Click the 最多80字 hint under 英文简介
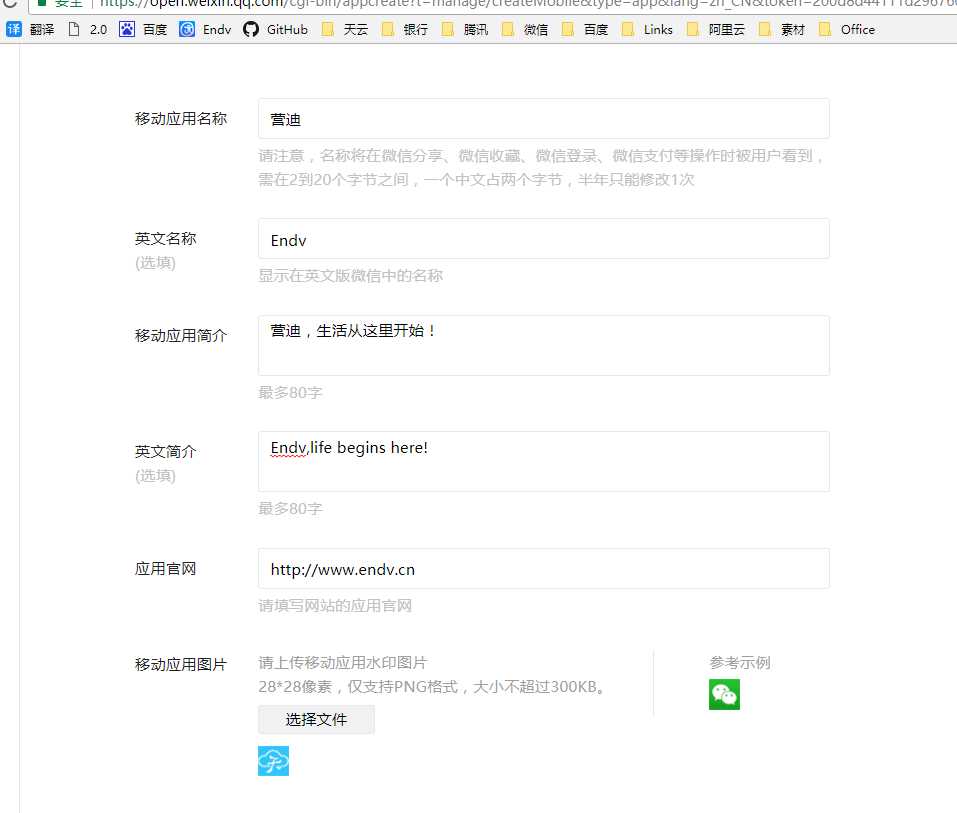The height and width of the screenshot is (813, 957). coord(290,508)
